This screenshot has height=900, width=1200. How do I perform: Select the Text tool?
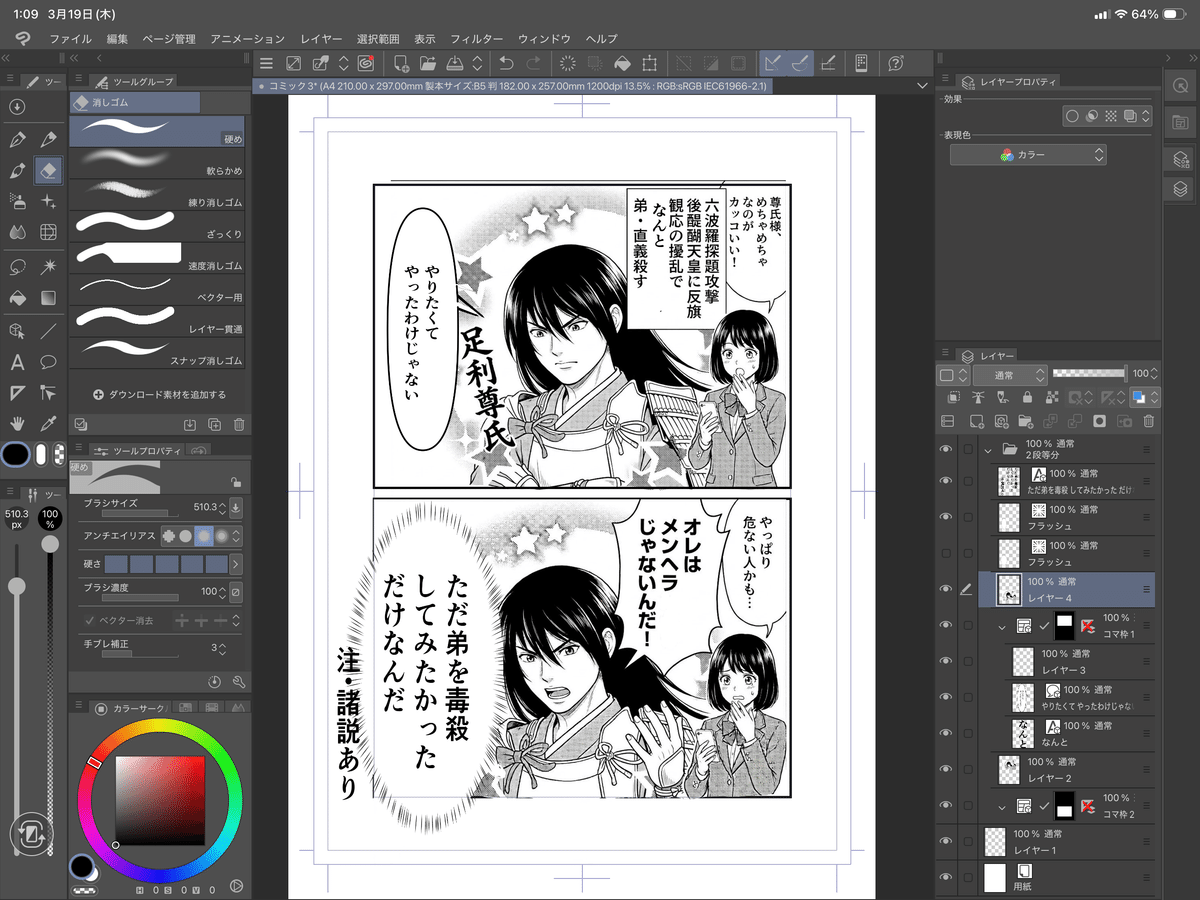point(16,360)
